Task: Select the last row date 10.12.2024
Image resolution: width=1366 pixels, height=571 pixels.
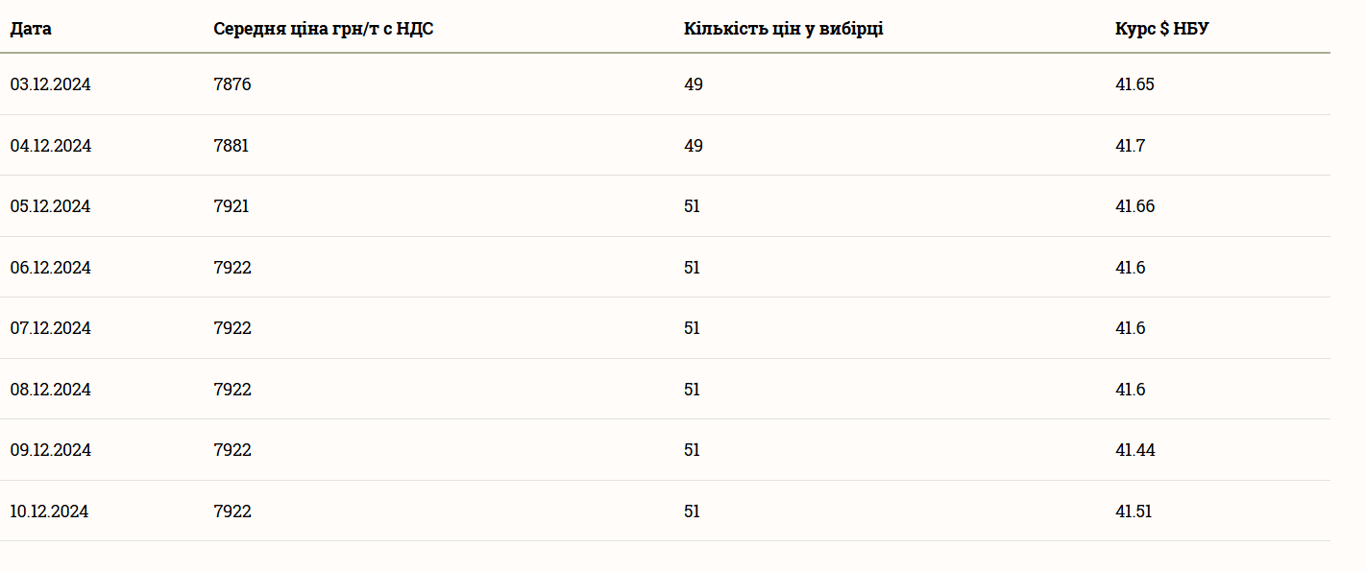Action: [50, 512]
